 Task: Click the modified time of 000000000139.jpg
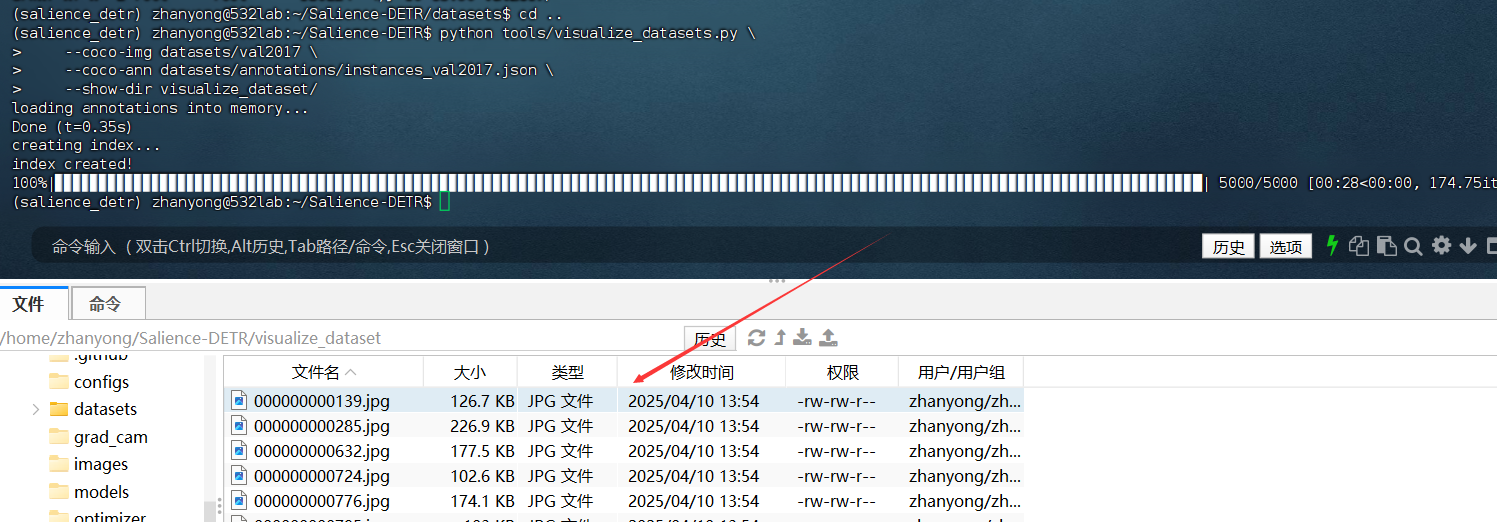pyautogui.click(x=693, y=401)
